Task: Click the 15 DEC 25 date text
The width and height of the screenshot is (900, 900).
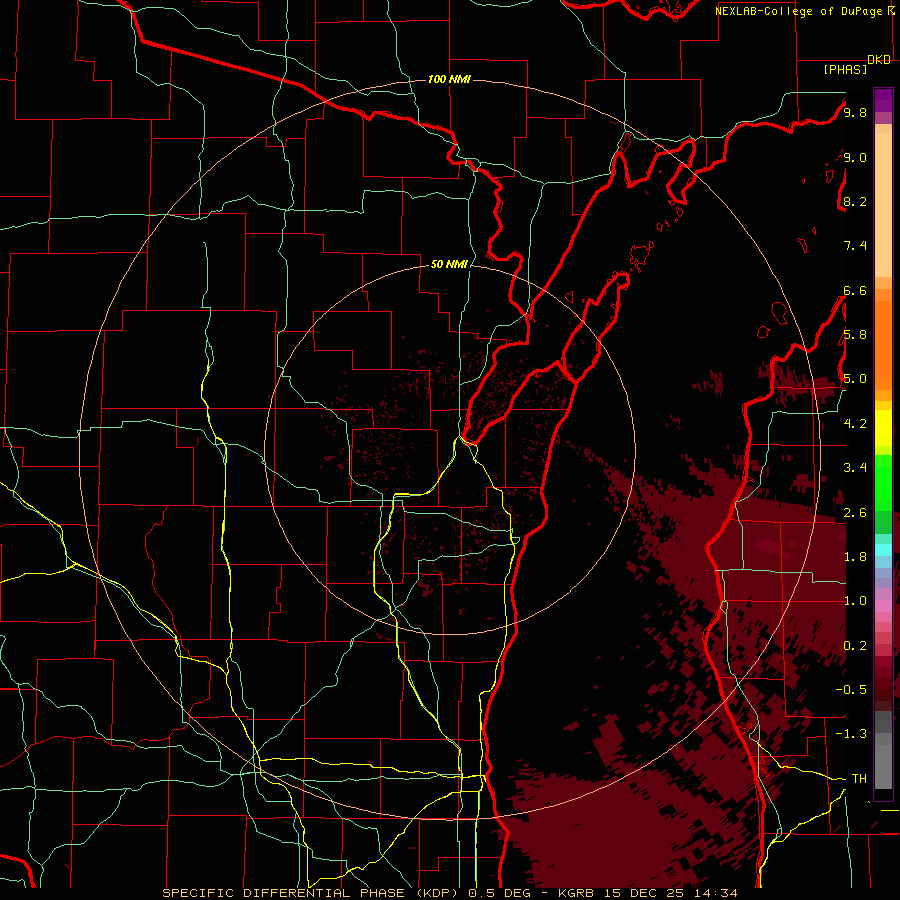Action: point(644,893)
